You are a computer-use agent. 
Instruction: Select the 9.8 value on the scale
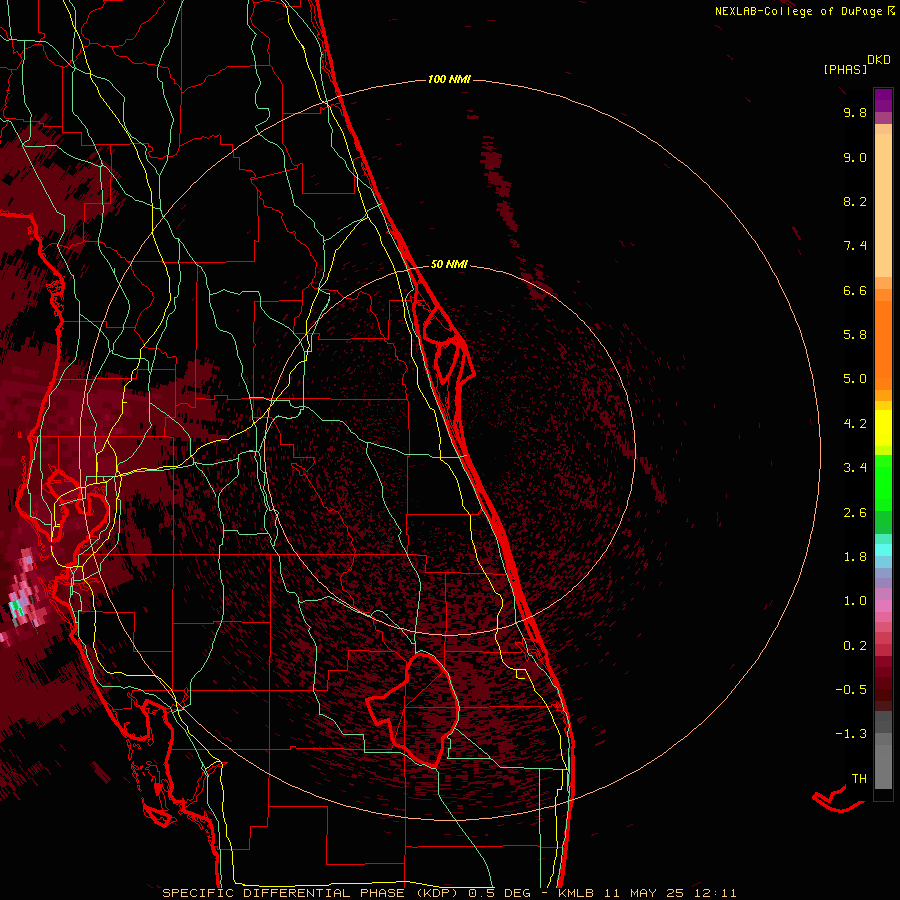tap(855, 112)
